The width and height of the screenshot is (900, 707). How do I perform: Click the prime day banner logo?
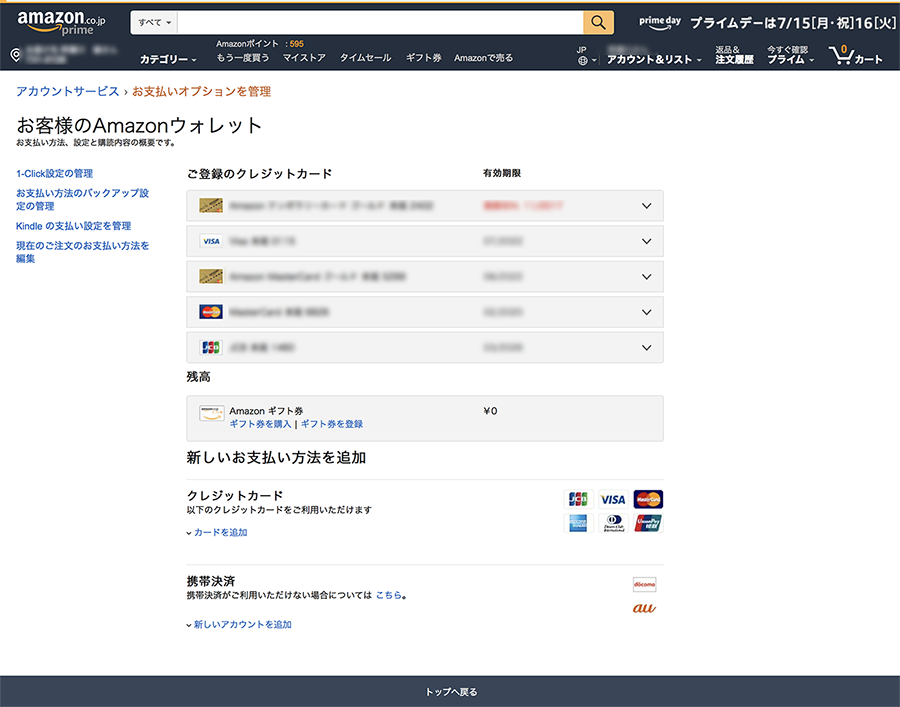660,22
